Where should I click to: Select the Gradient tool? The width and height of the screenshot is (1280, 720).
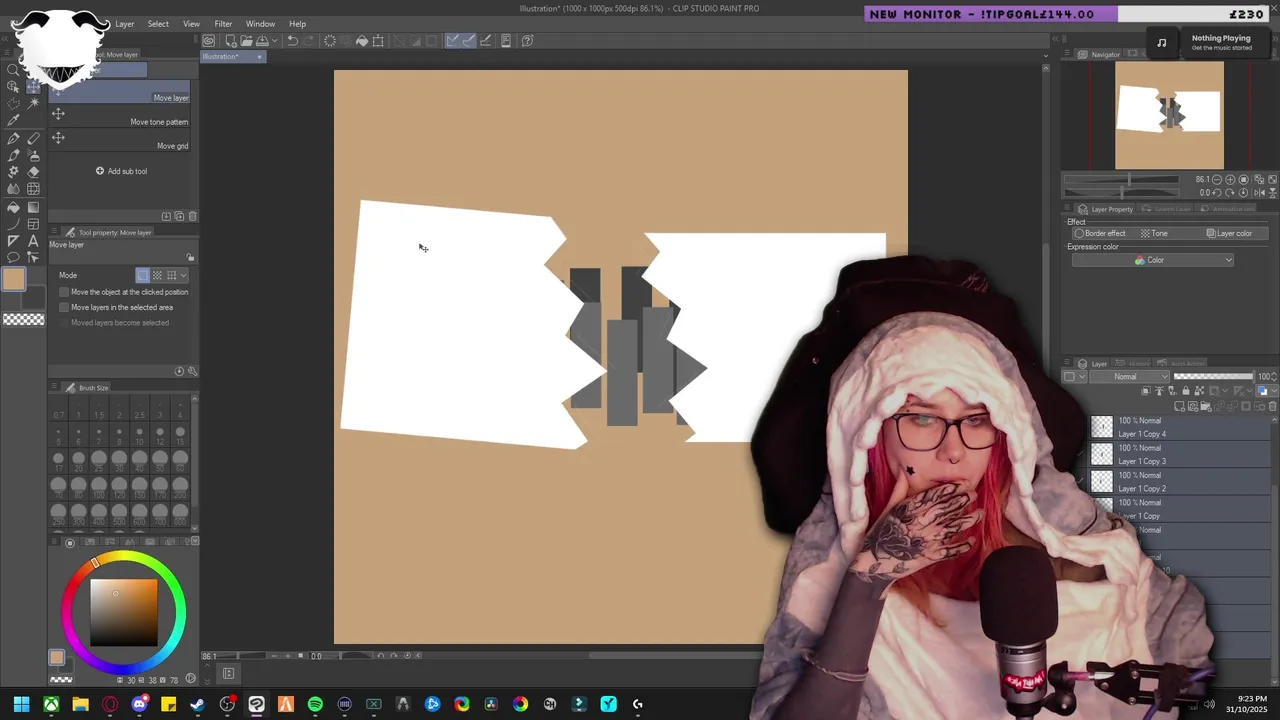(x=33, y=208)
